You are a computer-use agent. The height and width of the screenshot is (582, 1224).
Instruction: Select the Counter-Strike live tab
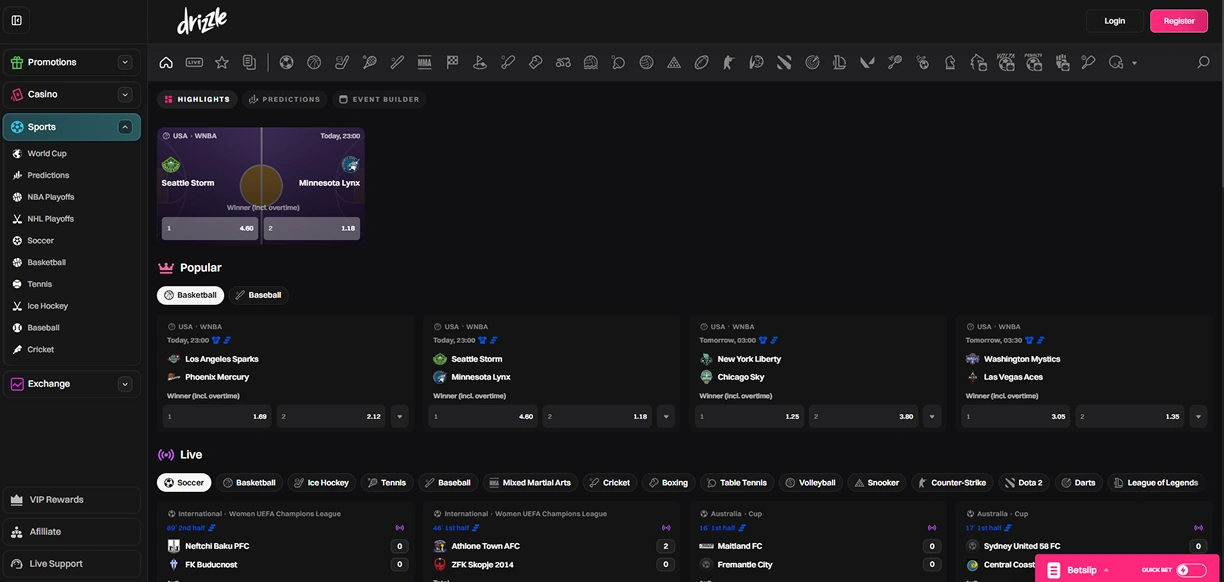[951, 482]
